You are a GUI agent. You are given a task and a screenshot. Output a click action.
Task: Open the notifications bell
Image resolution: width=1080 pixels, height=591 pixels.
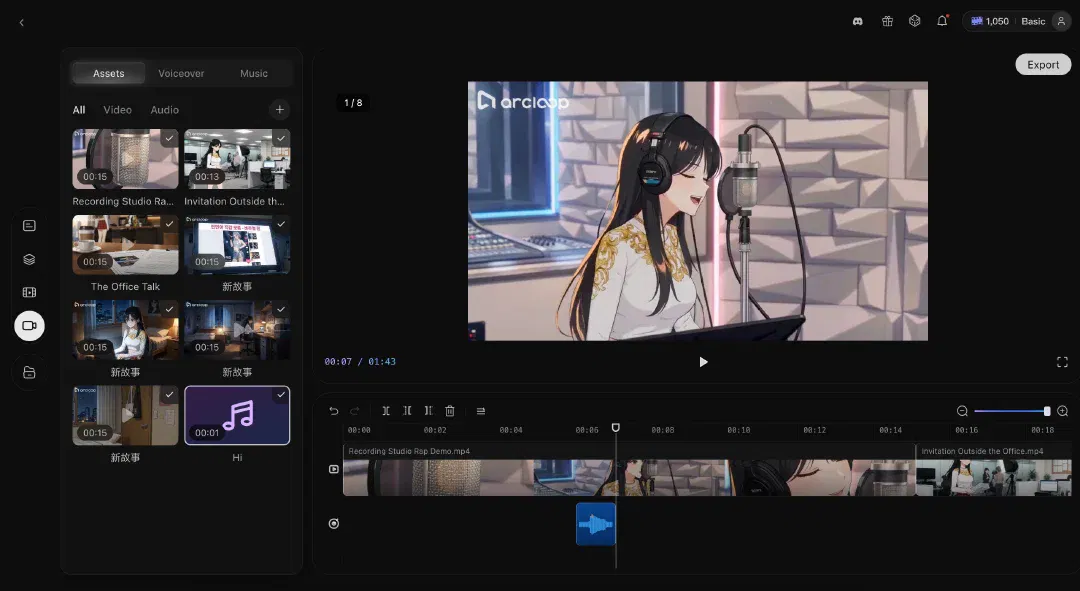(x=942, y=21)
